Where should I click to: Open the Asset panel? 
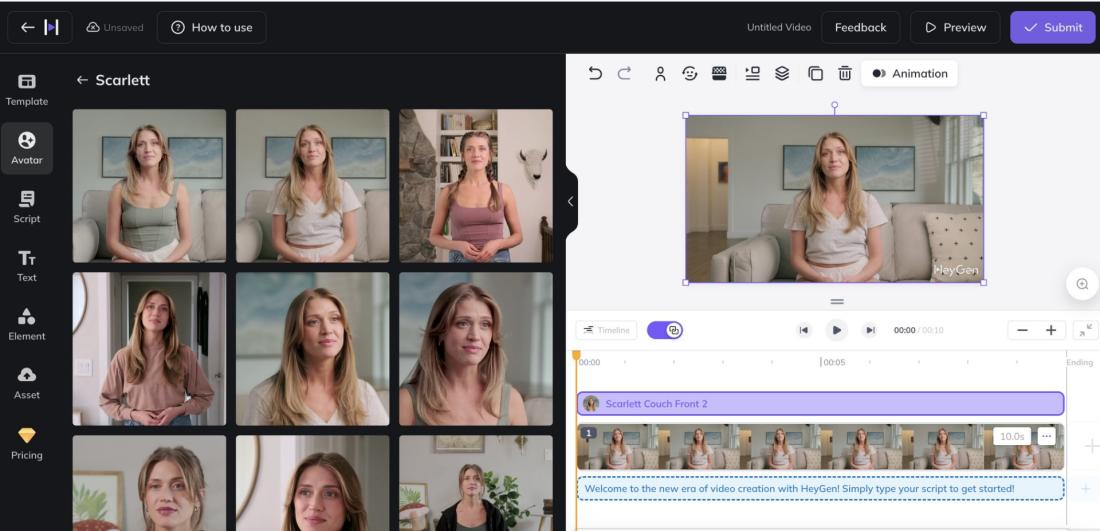[x=27, y=383]
